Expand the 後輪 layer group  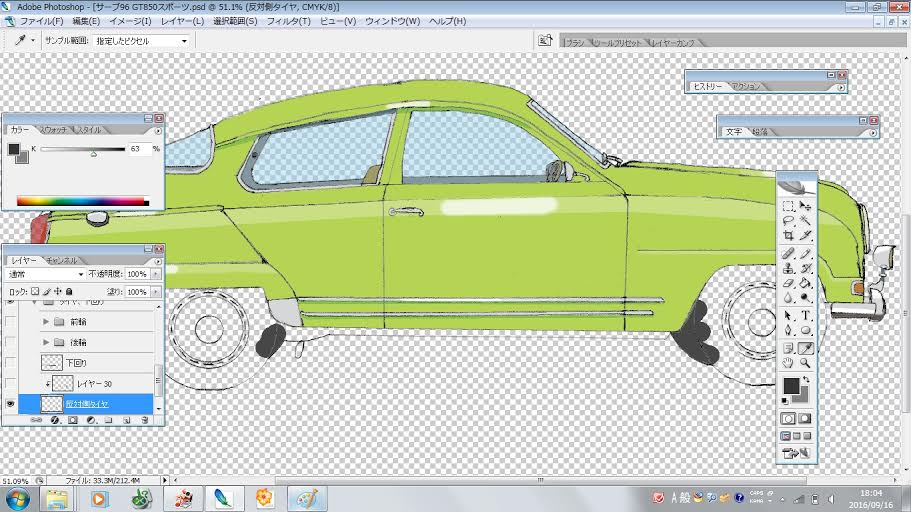pyautogui.click(x=45, y=342)
